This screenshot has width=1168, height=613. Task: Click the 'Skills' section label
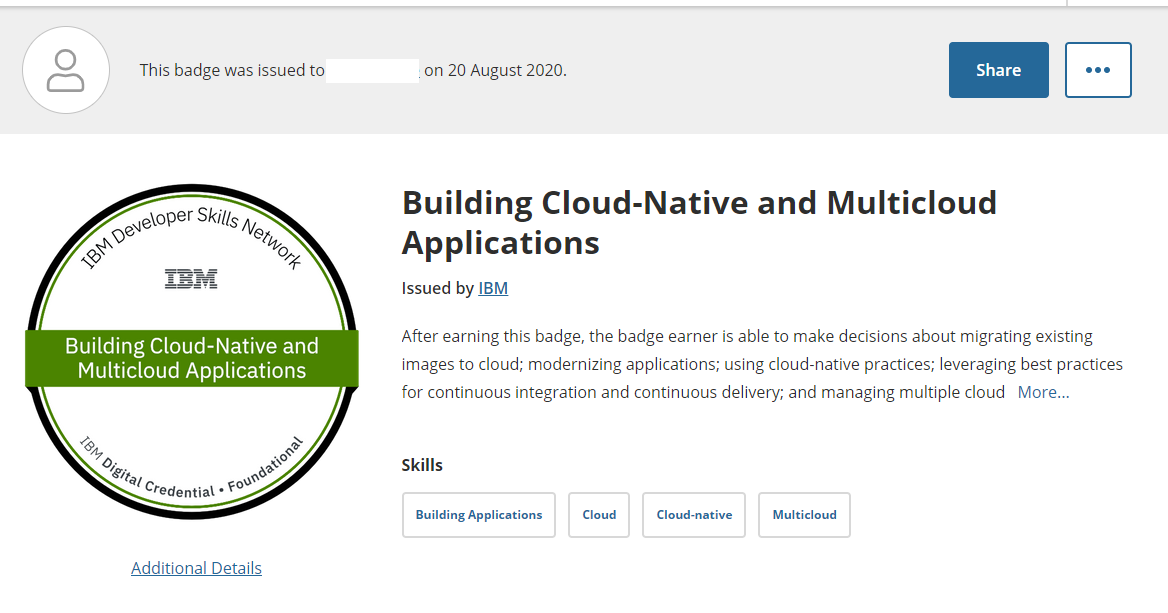pos(422,466)
